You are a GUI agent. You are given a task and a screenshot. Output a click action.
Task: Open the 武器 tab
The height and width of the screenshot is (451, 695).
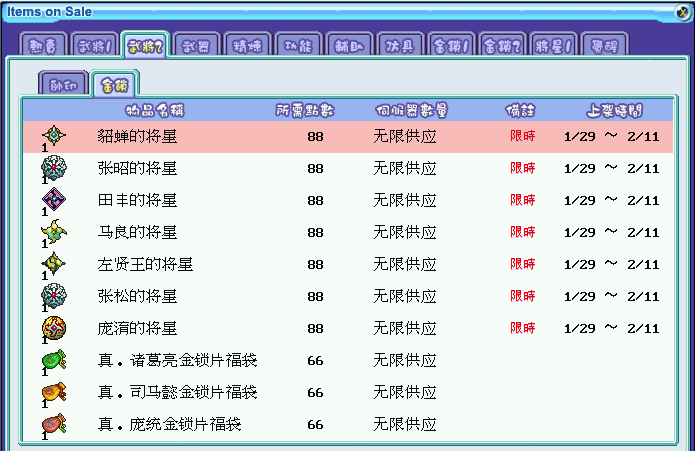[x=197, y=46]
